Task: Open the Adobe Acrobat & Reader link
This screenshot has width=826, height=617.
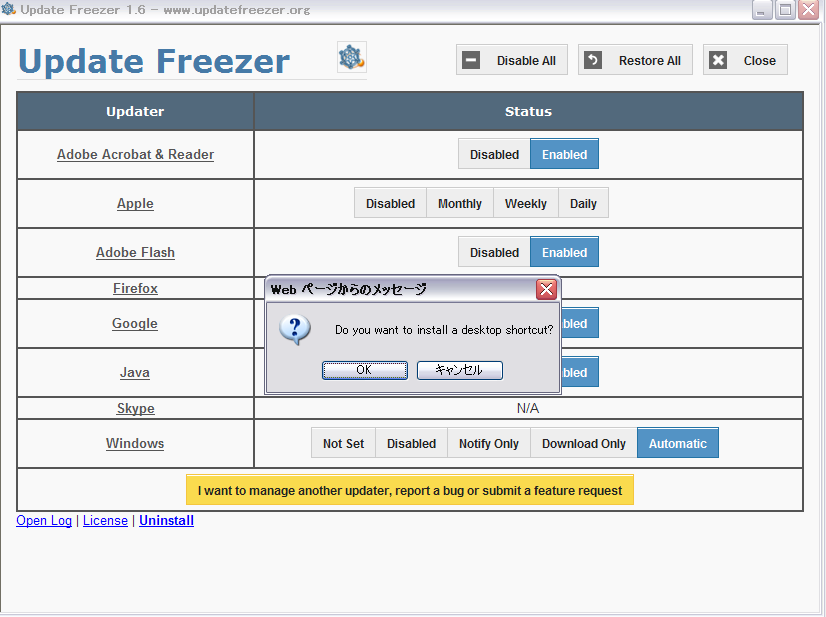Action: 135,154
